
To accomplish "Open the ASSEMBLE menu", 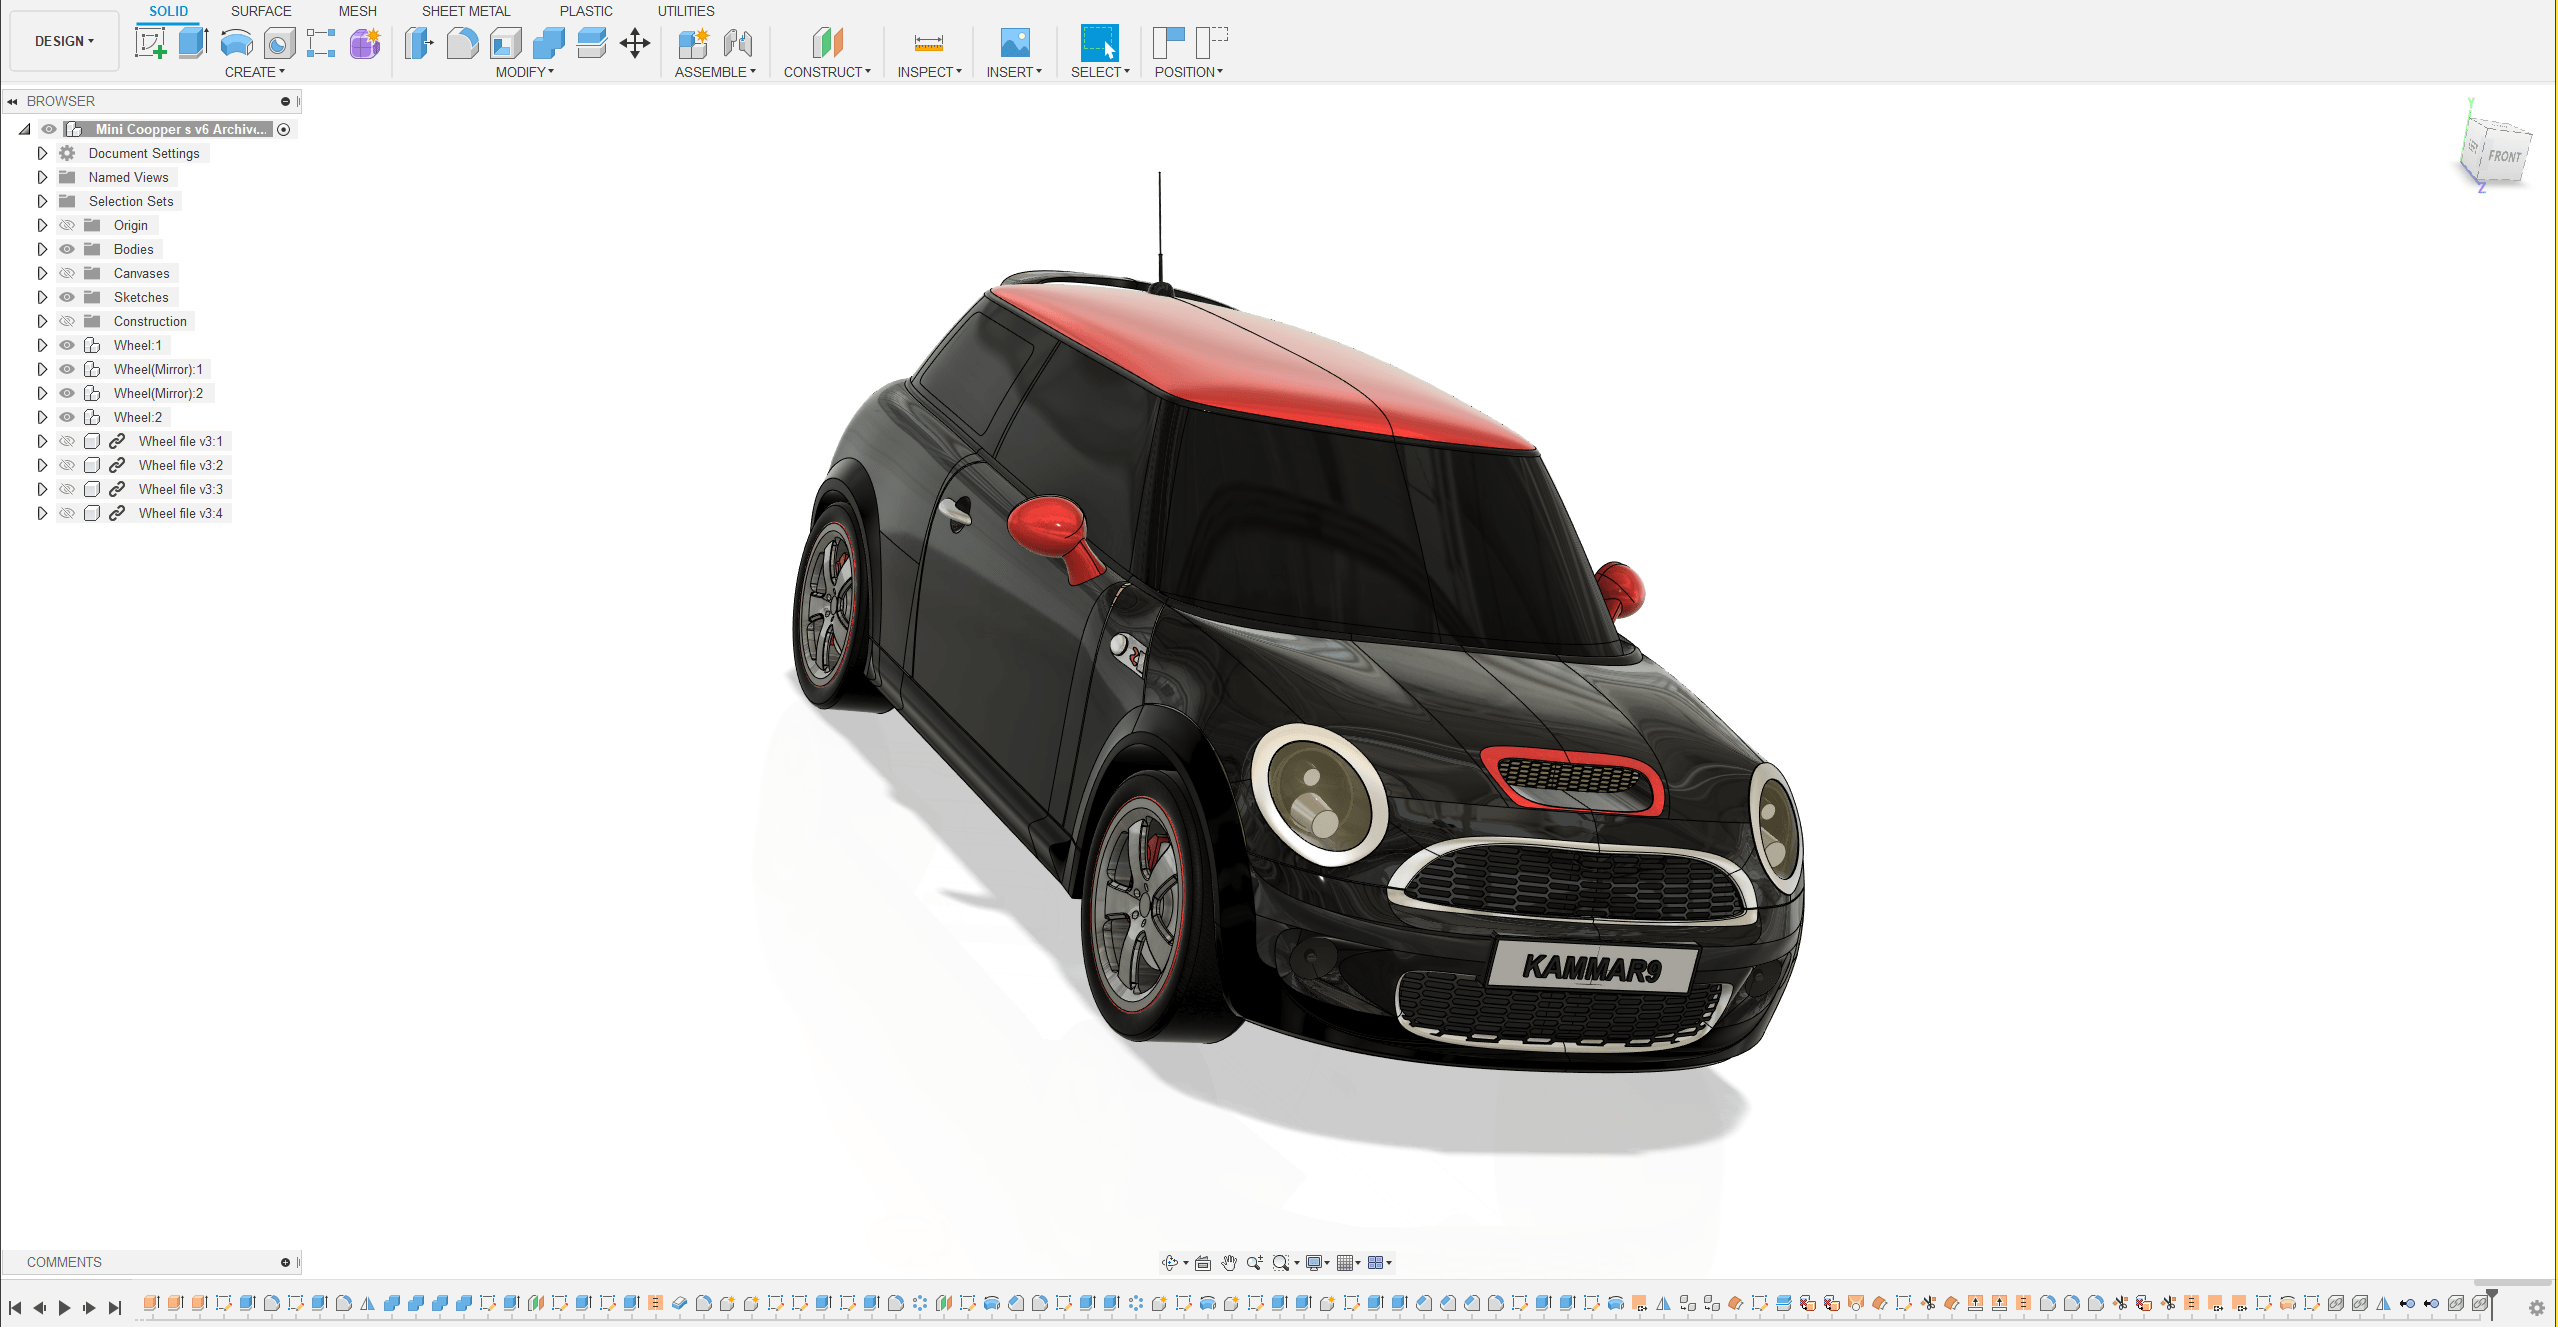I will (715, 72).
